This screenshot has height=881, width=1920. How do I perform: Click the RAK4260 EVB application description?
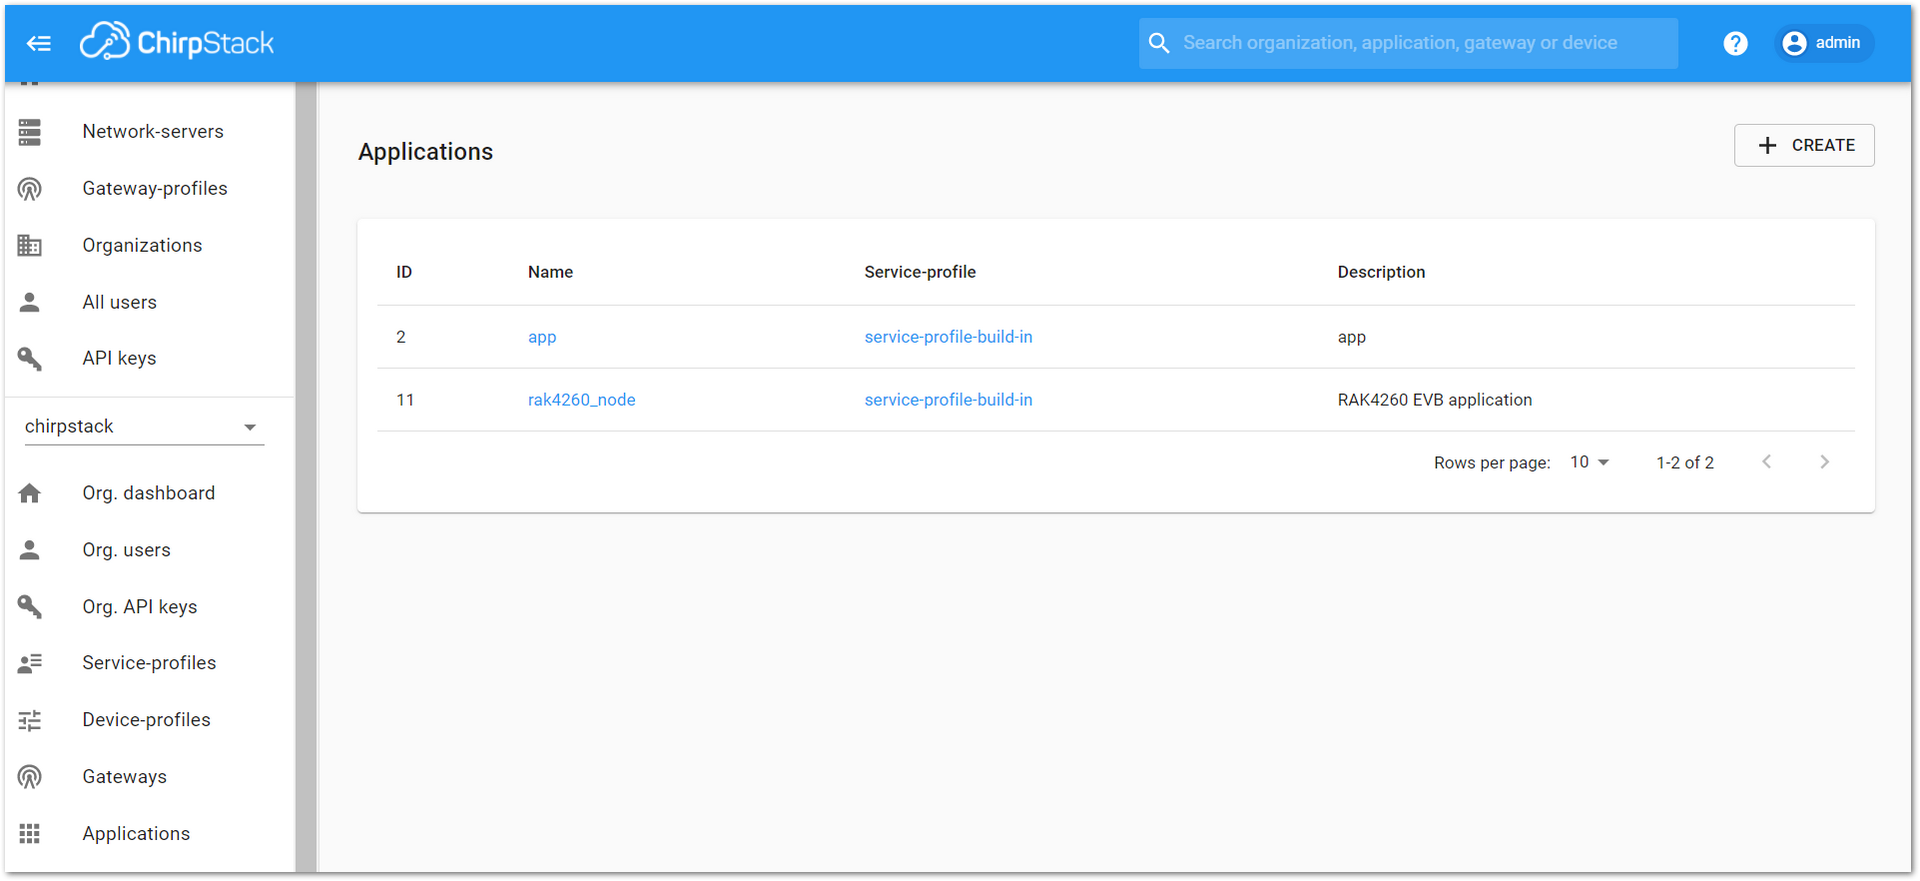(x=1435, y=400)
